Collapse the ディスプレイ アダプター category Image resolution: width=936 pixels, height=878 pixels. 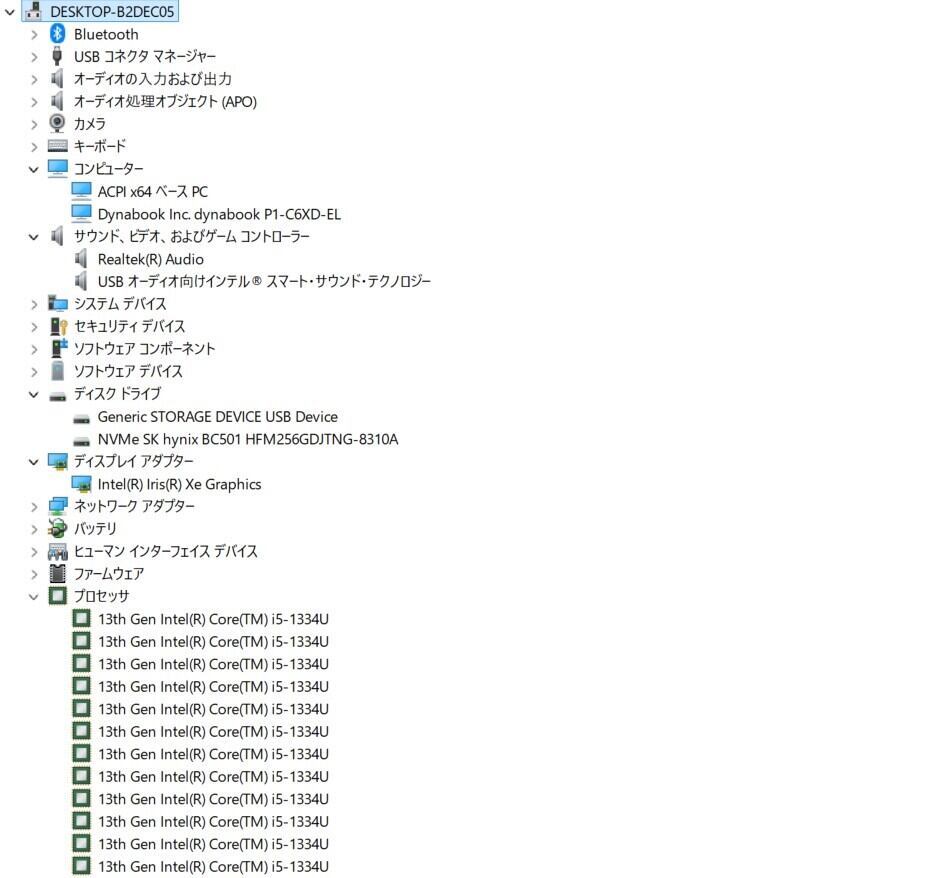33,462
